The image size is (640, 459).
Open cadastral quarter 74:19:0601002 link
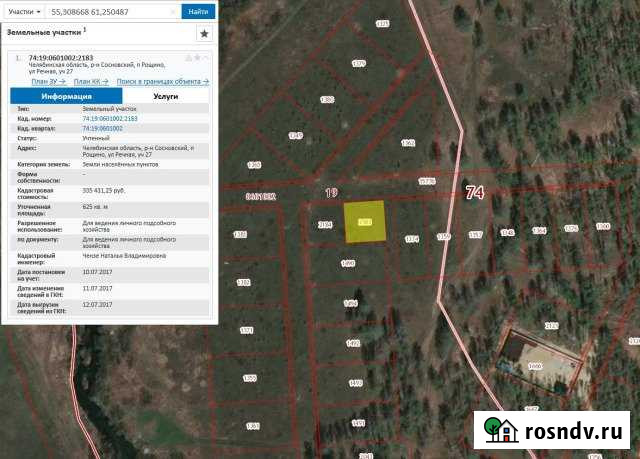(102, 129)
